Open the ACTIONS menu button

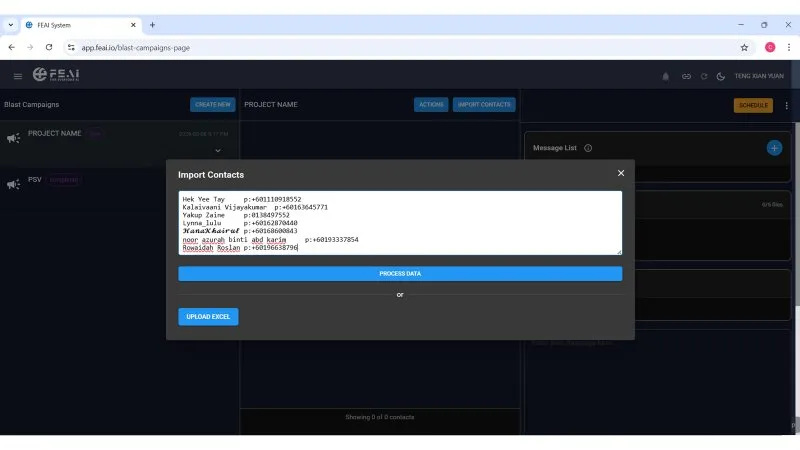pyautogui.click(x=431, y=105)
